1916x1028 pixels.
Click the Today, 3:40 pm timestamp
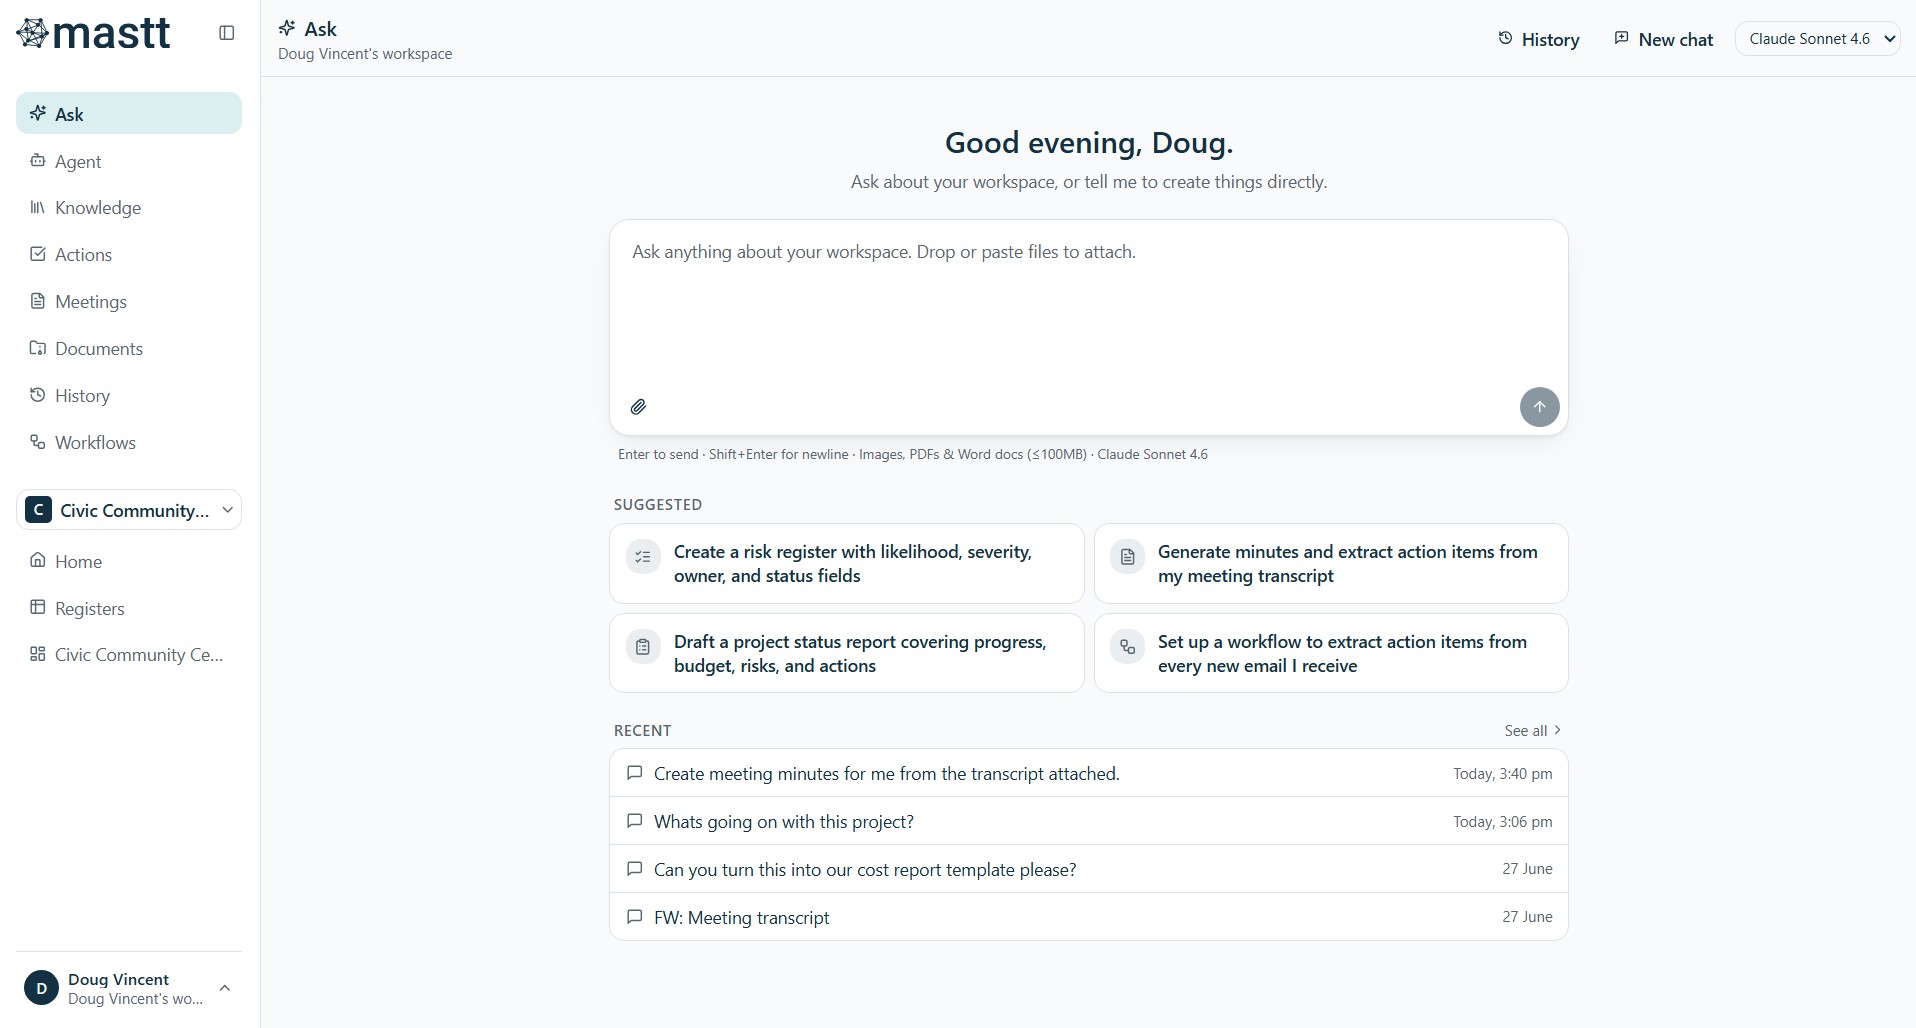(1502, 774)
